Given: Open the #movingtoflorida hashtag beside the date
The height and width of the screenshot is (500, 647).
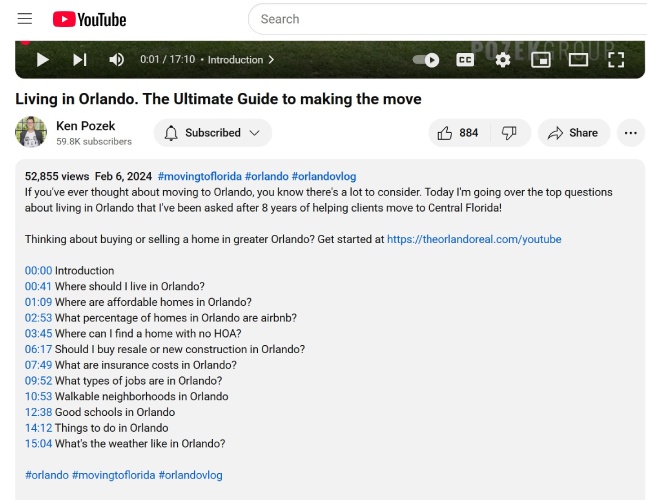Looking at the screenshot, I should click(x=200, y=177).
